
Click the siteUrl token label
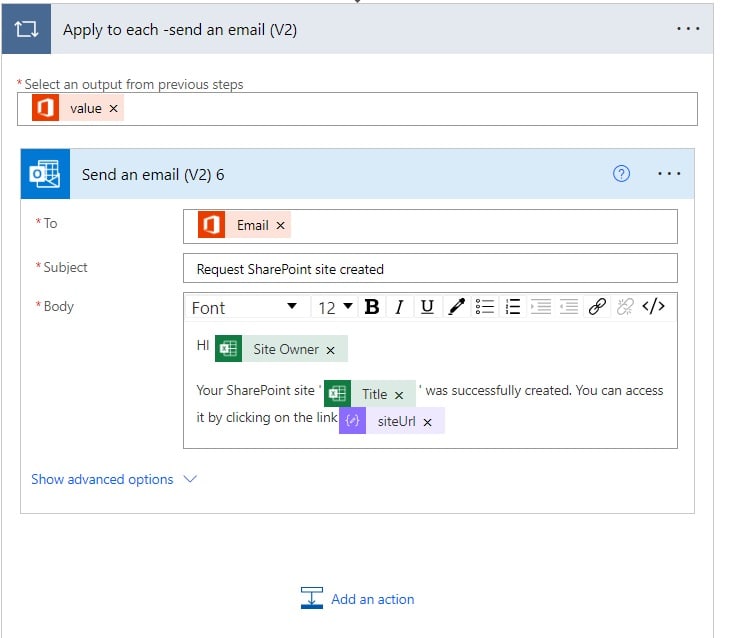click(x=396, y=421)
